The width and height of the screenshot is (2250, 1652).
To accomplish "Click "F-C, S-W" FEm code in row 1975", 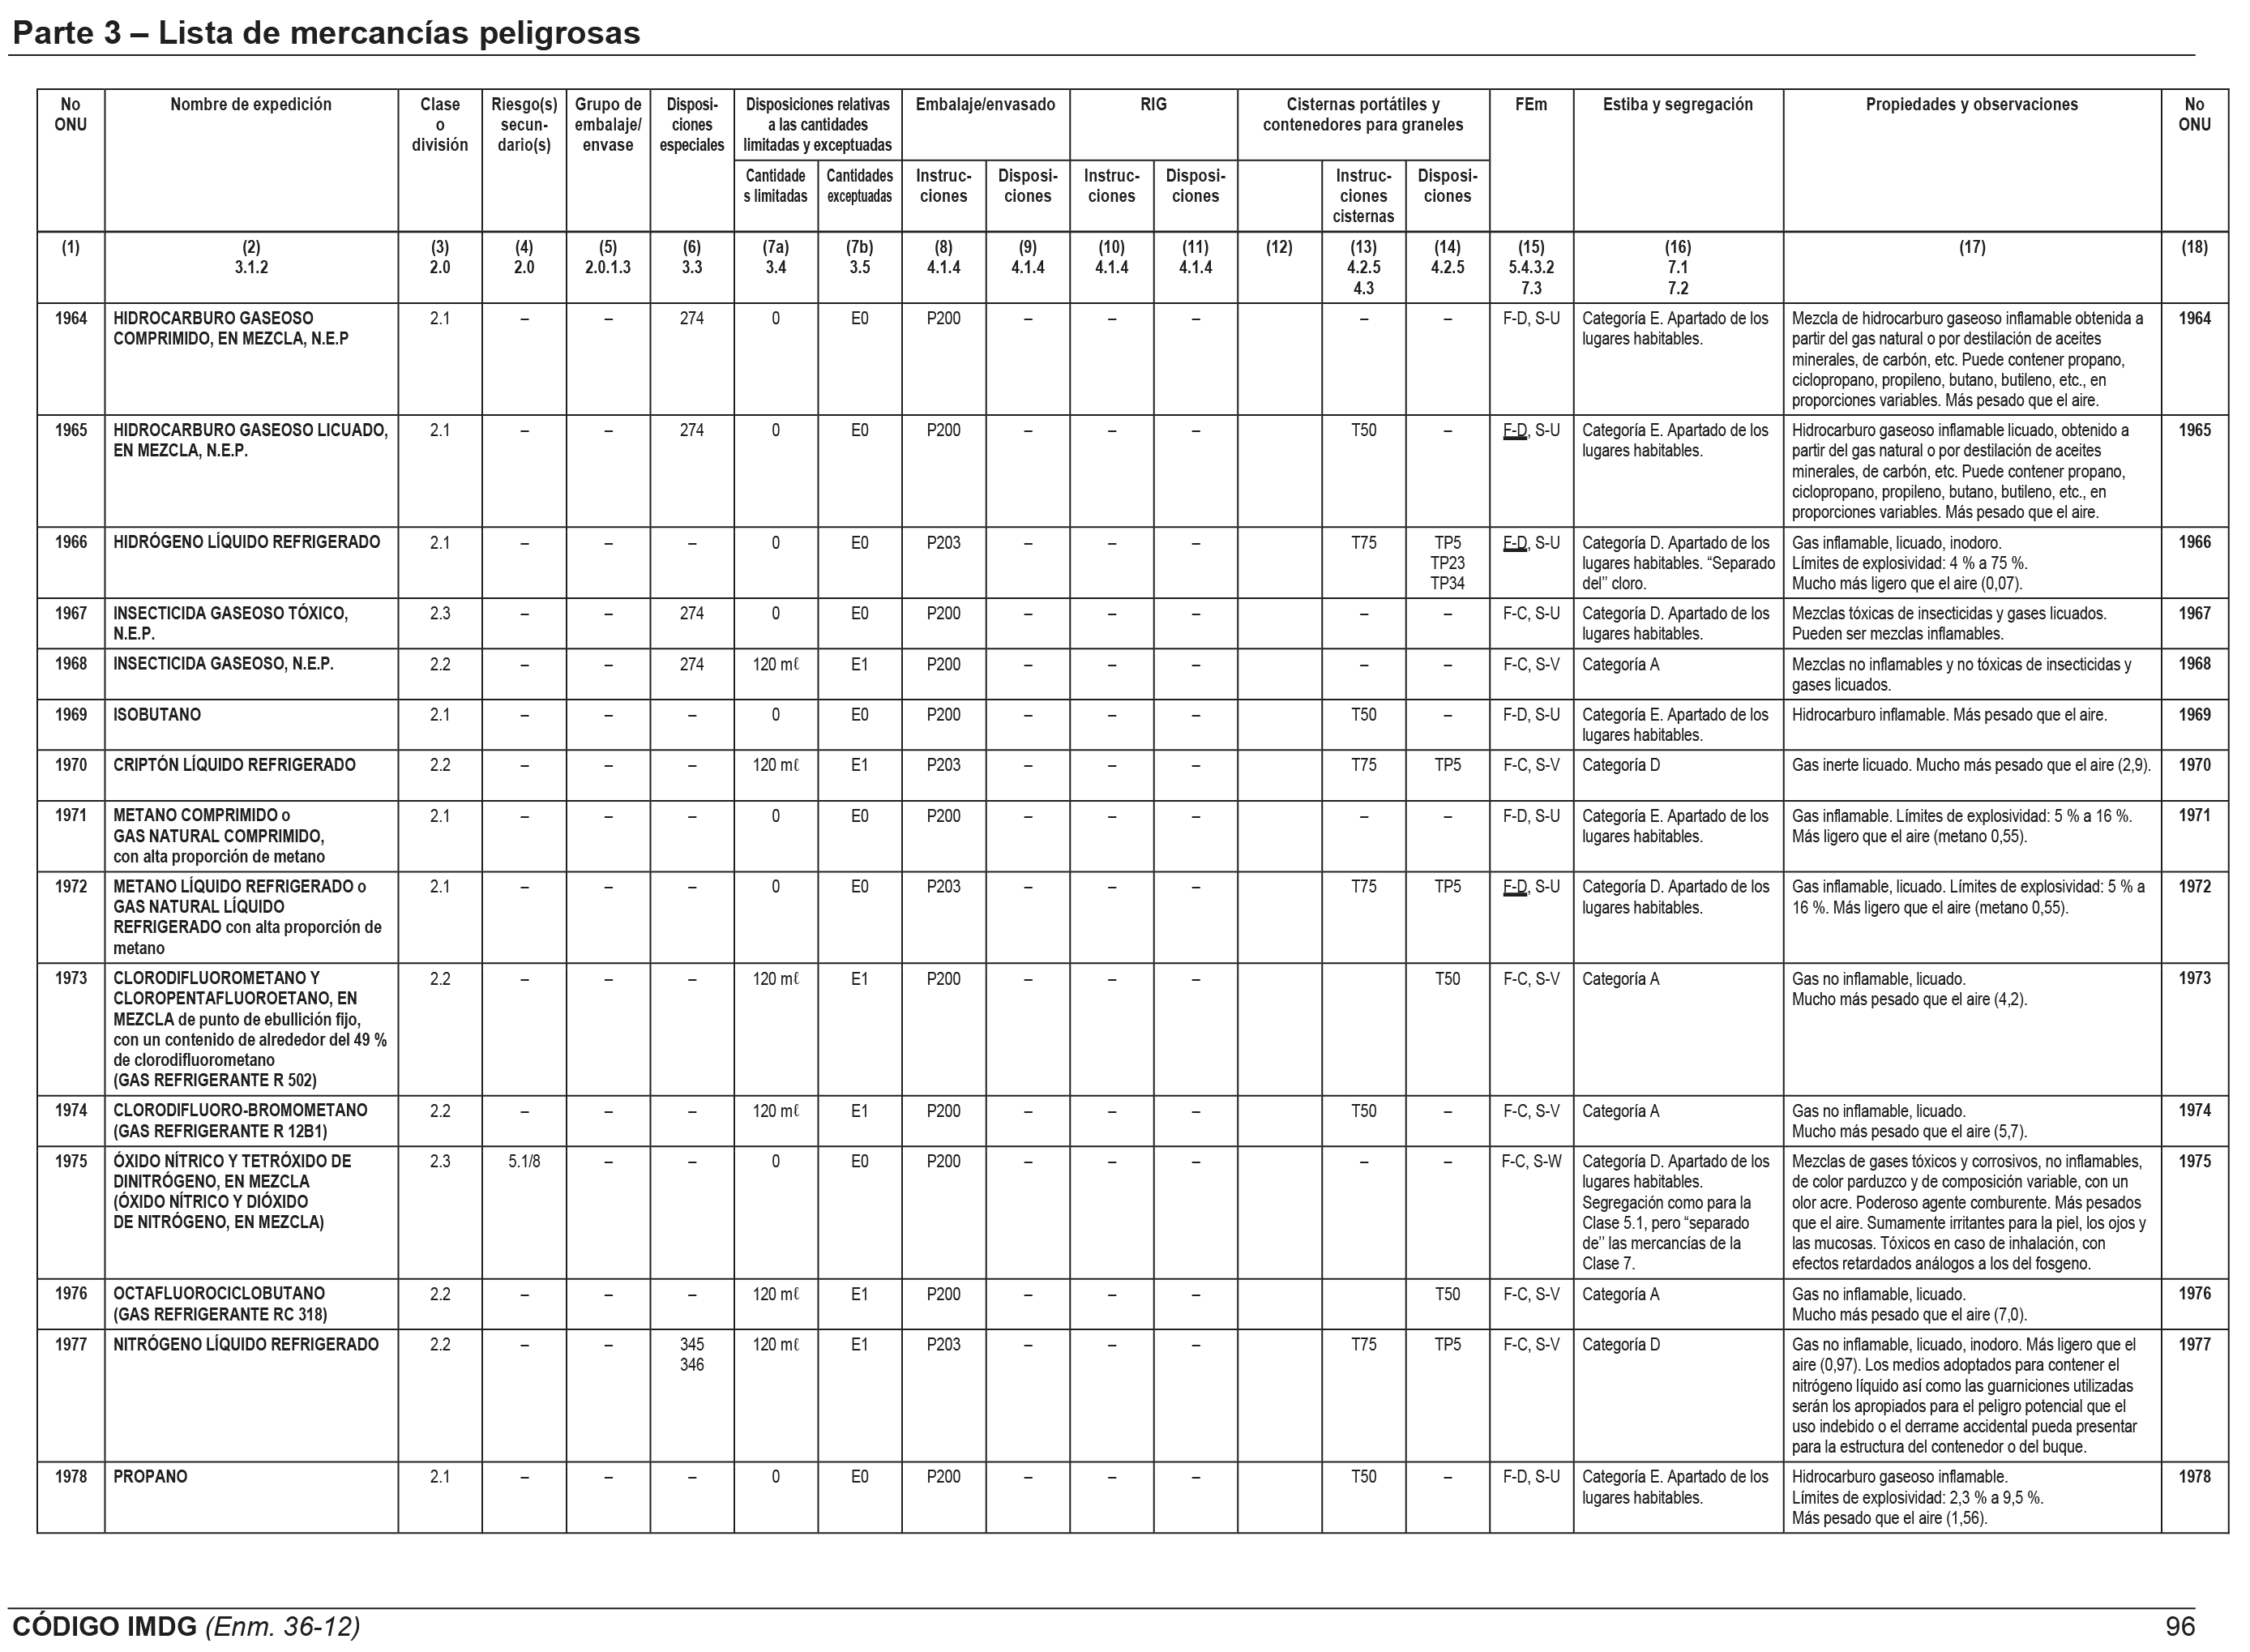I will [x=1531, y=1161].
